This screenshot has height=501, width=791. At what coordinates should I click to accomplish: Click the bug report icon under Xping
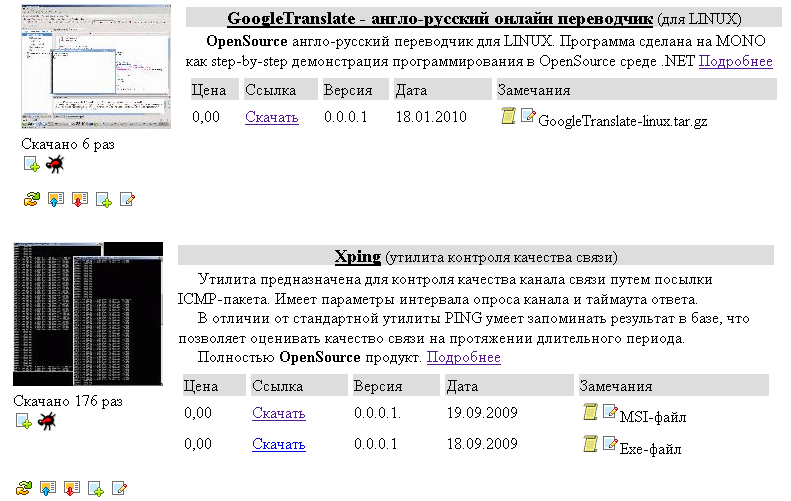coord(47,421)
